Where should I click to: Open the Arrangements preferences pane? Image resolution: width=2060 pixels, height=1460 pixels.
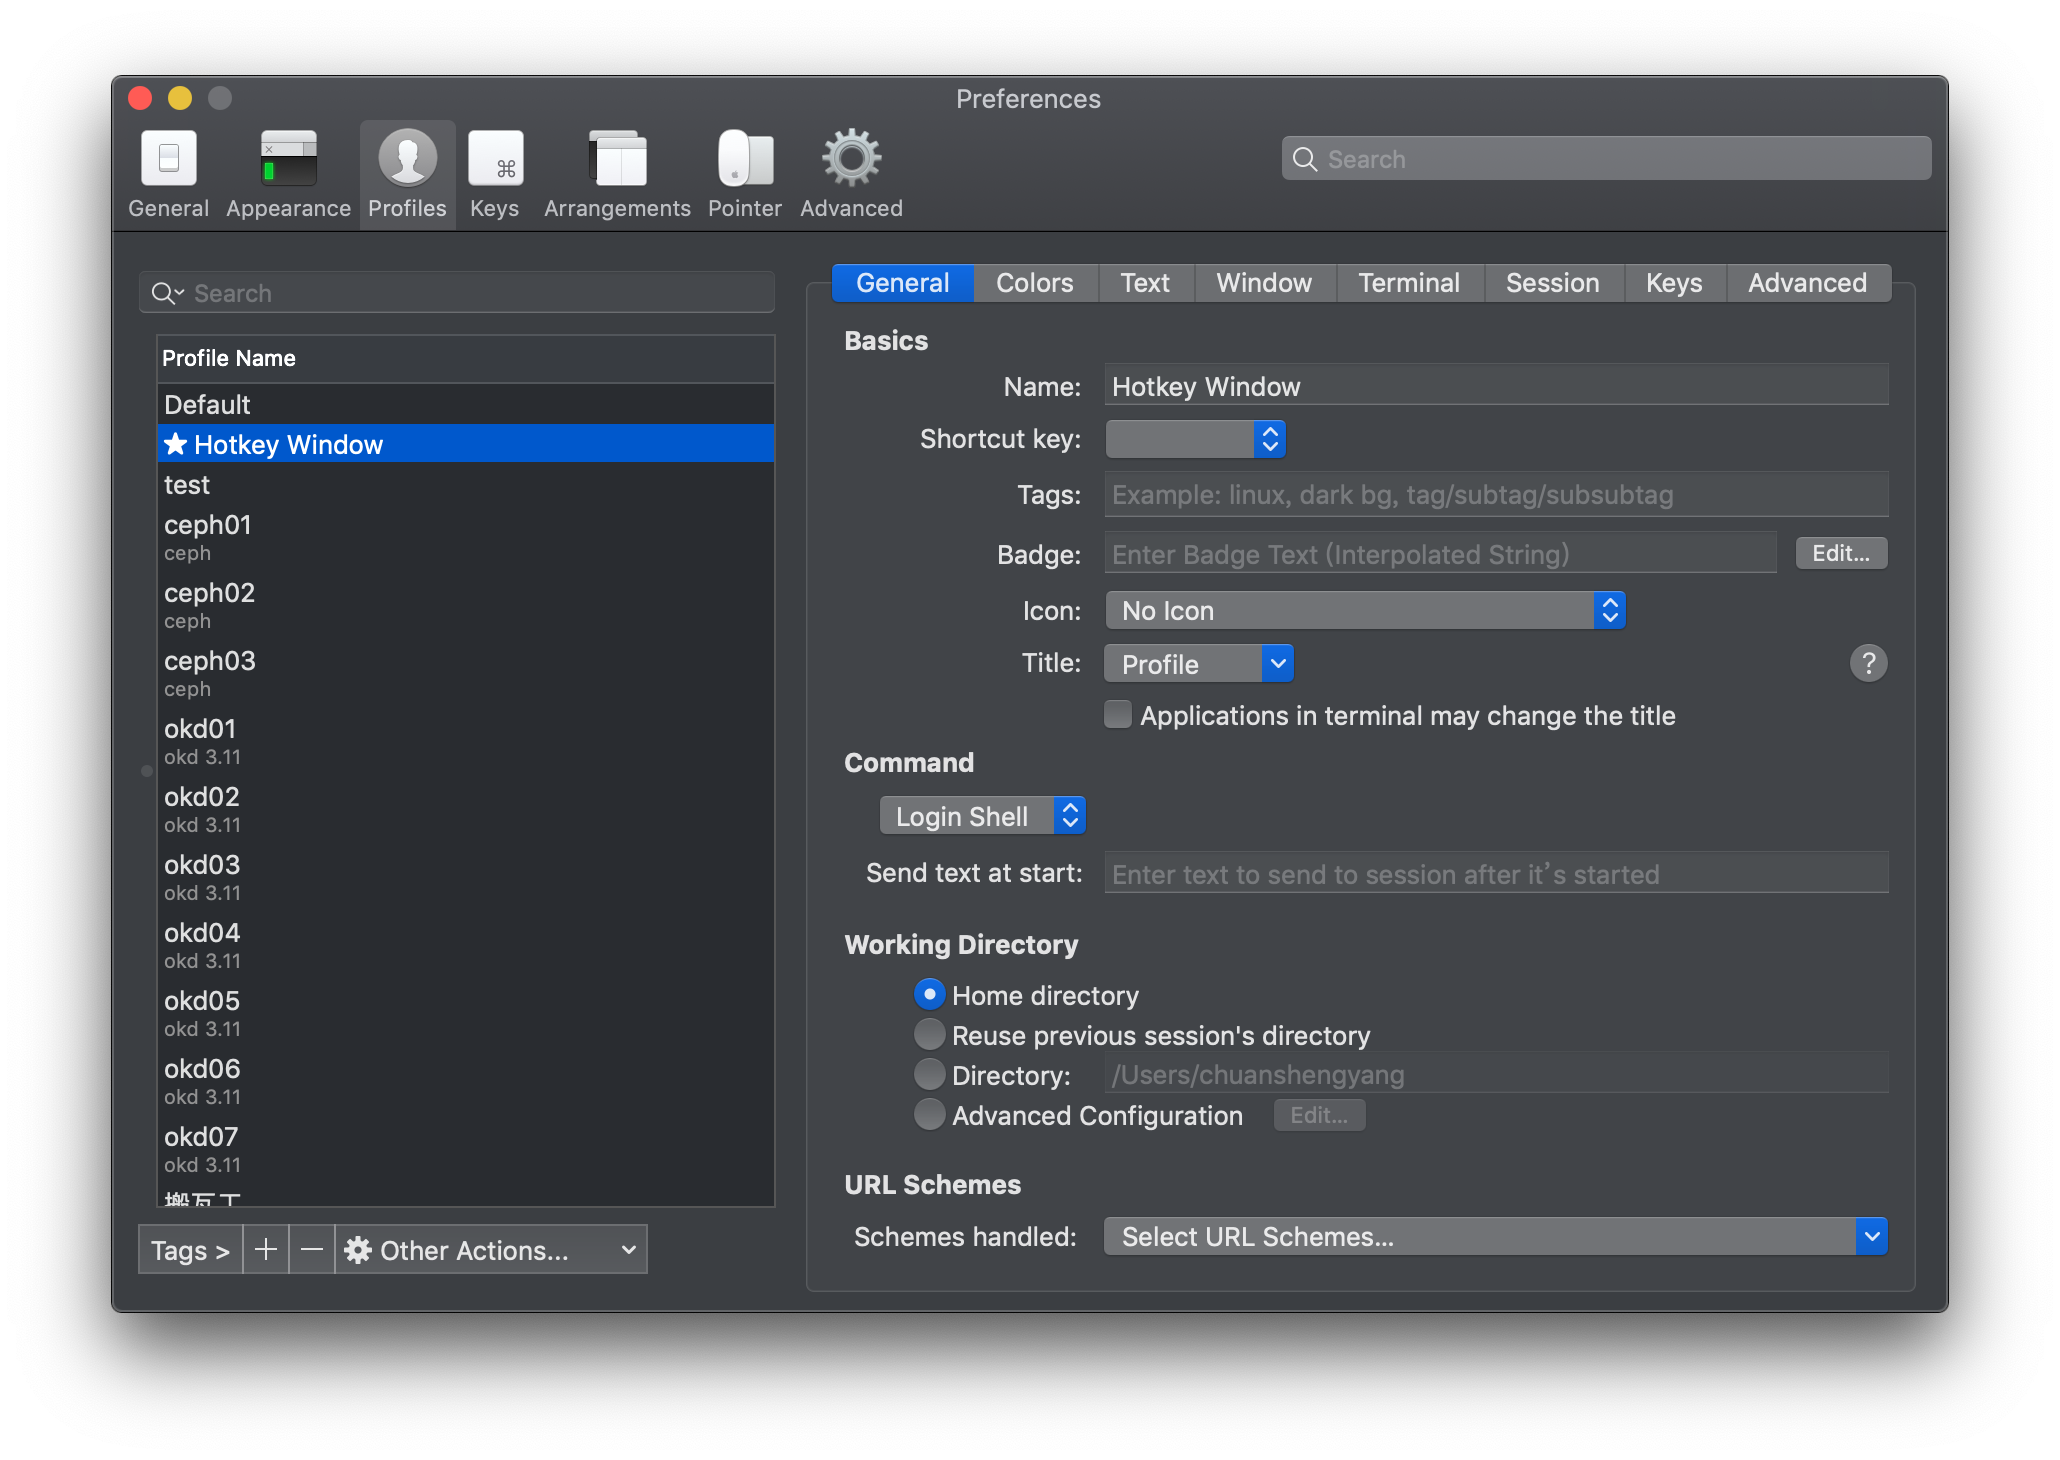[616, 172]
